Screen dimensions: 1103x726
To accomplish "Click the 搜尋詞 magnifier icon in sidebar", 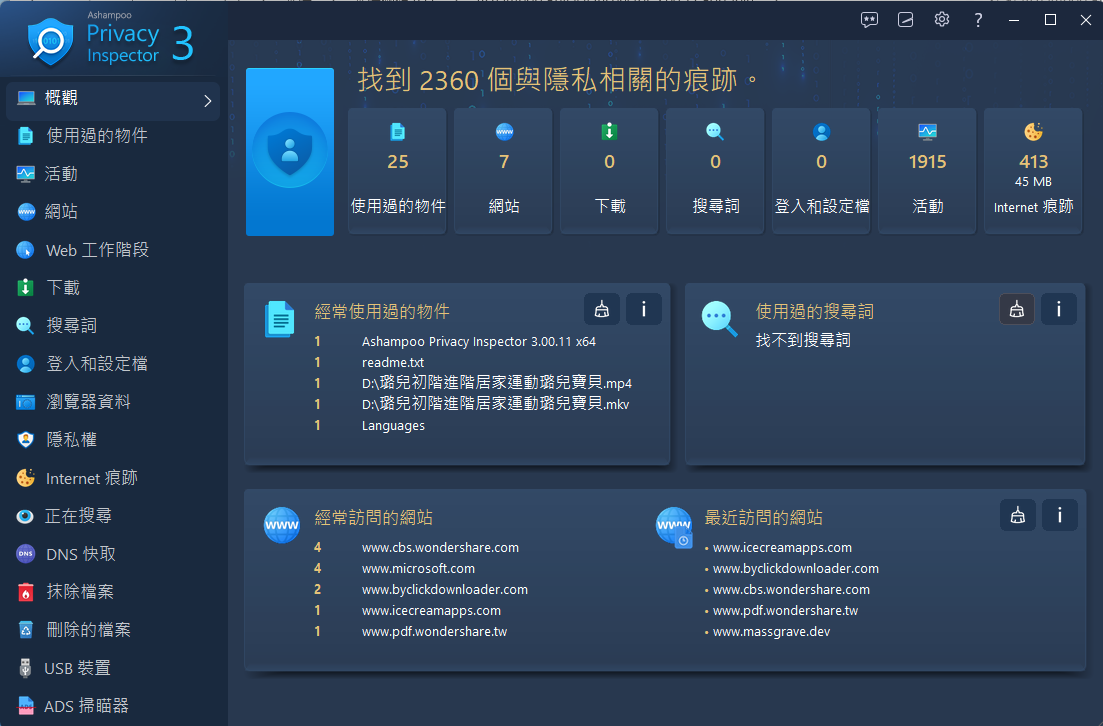I will tap(25, 326).
